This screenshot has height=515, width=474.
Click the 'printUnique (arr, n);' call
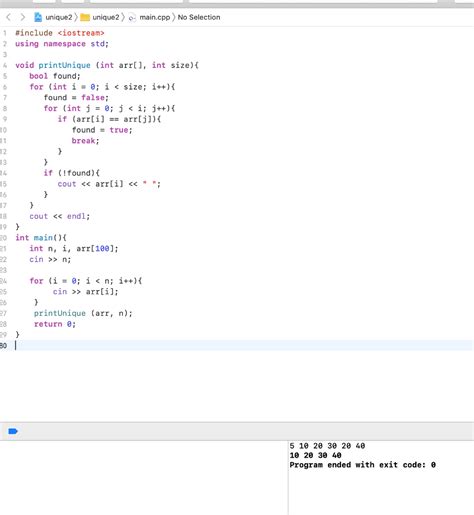[83, 313]
